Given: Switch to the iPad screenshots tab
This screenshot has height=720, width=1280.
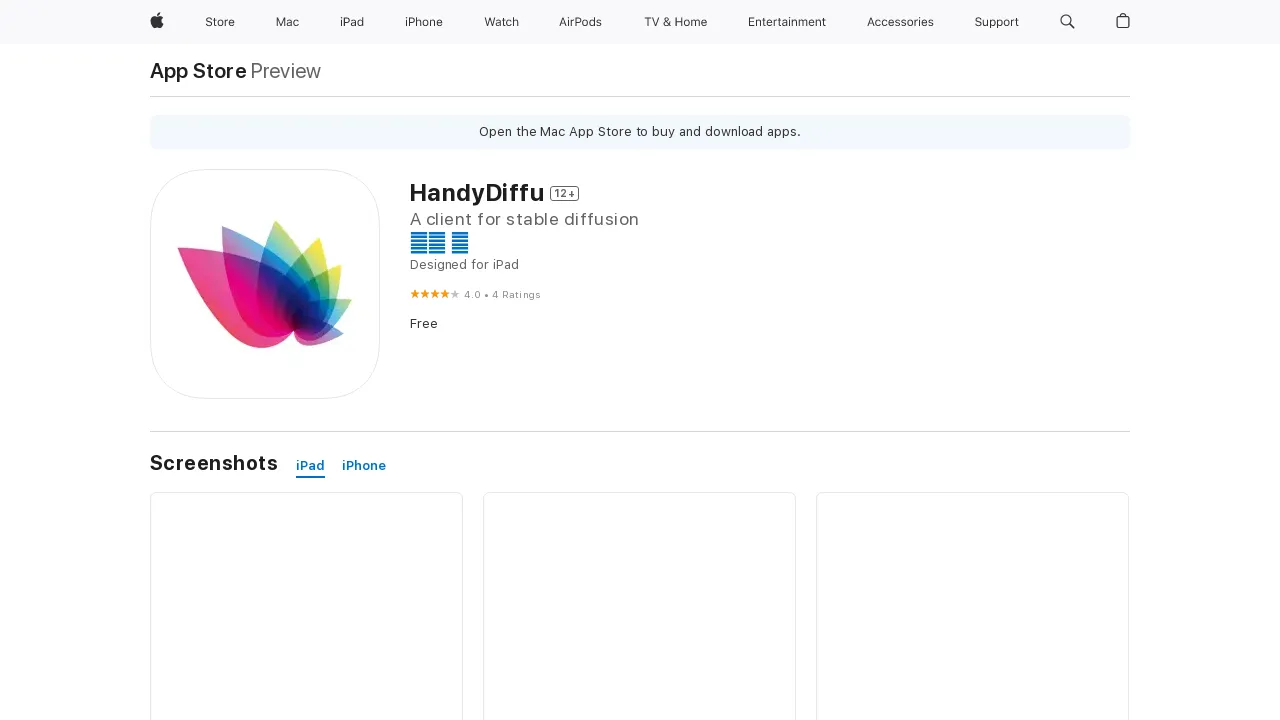Looking at the screenshot, I should [310, 466].
